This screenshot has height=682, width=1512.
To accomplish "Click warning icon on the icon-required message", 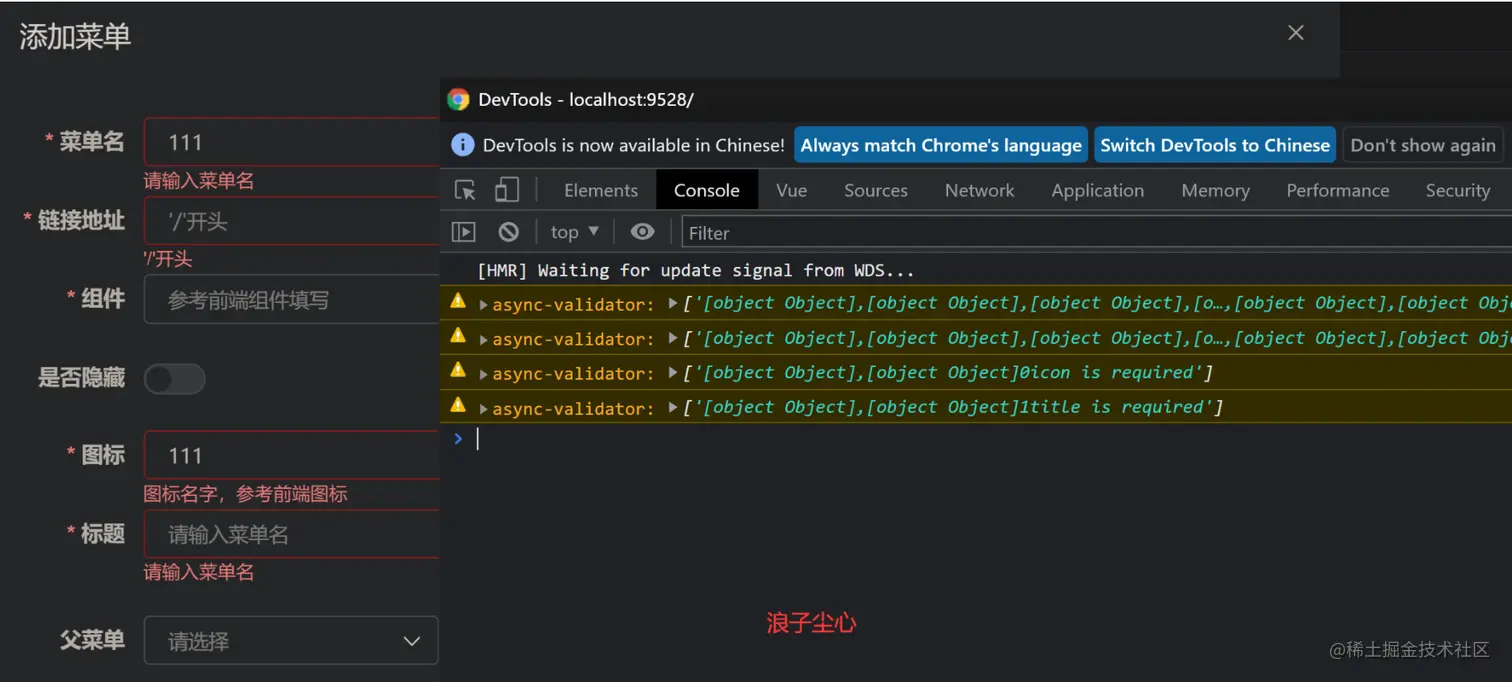I will 458,370.
